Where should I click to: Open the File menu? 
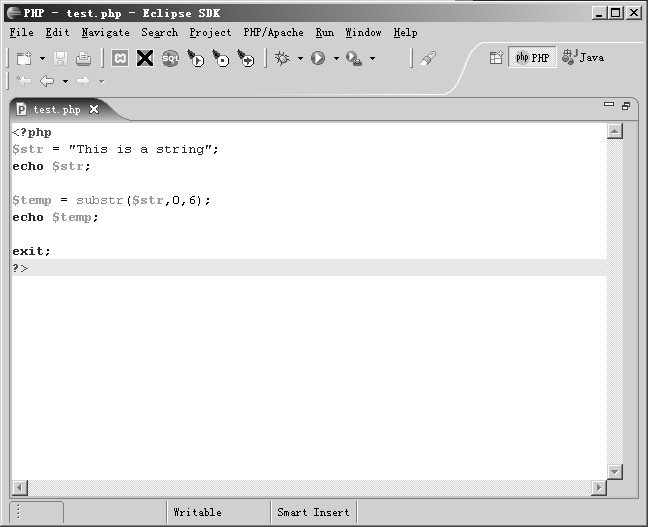(21, 32)
